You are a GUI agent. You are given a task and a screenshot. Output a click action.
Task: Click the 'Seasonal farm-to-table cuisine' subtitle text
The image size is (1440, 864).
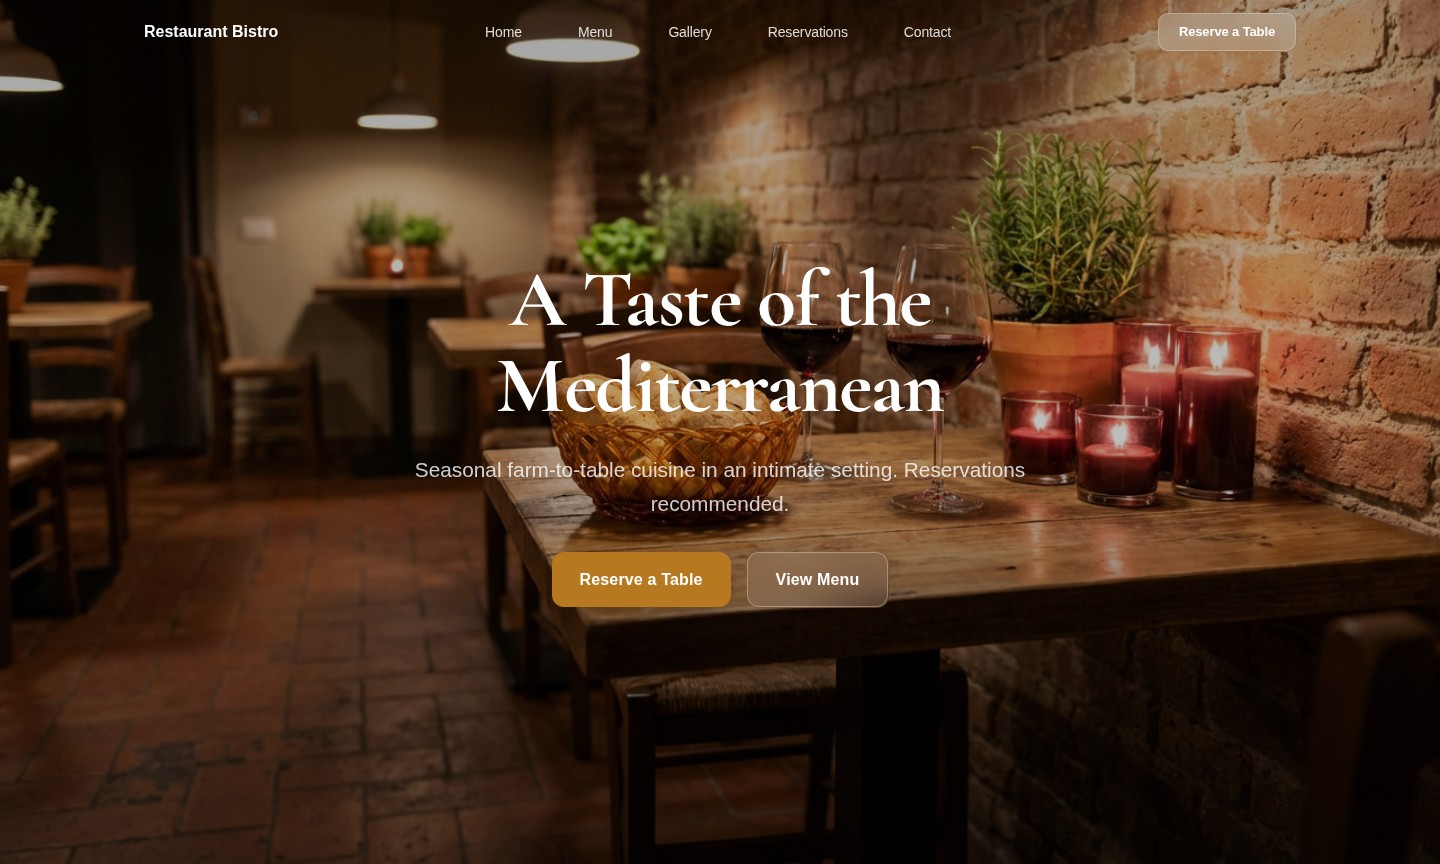pyautogui.click(x=720, y=487)
